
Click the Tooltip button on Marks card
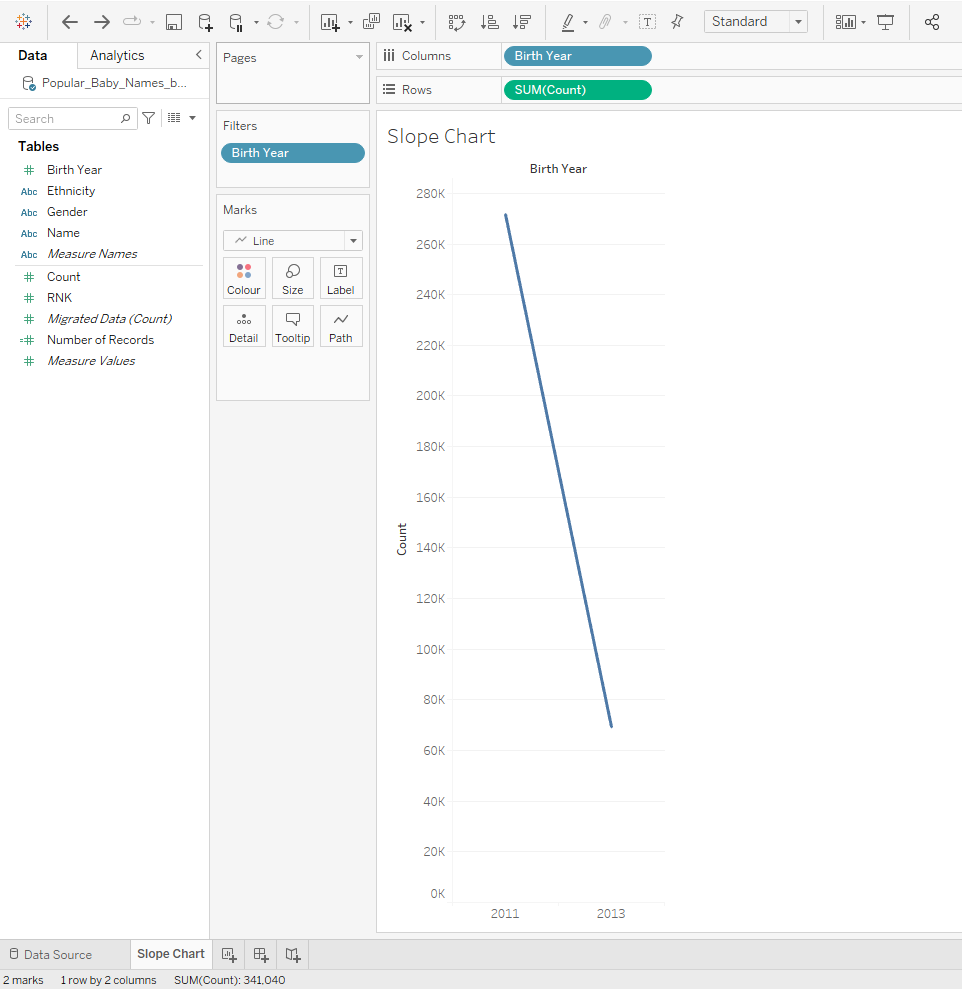click(x=292, y=326)
